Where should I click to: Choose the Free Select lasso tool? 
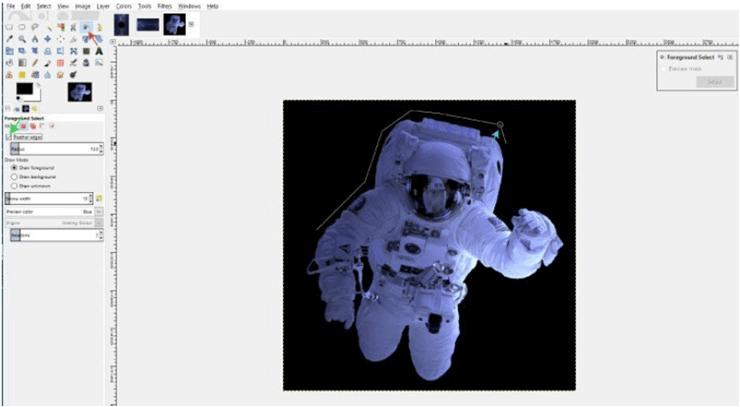pos(35,27)
